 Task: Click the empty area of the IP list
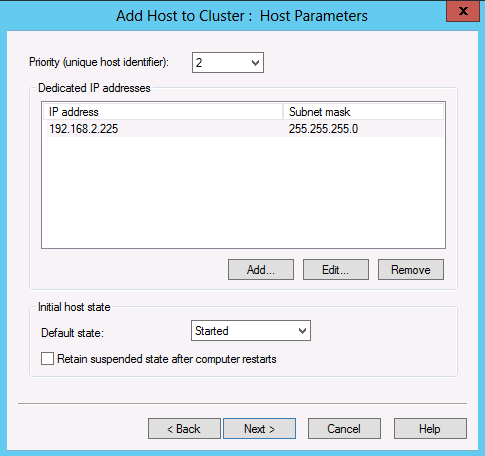point(243,192)
